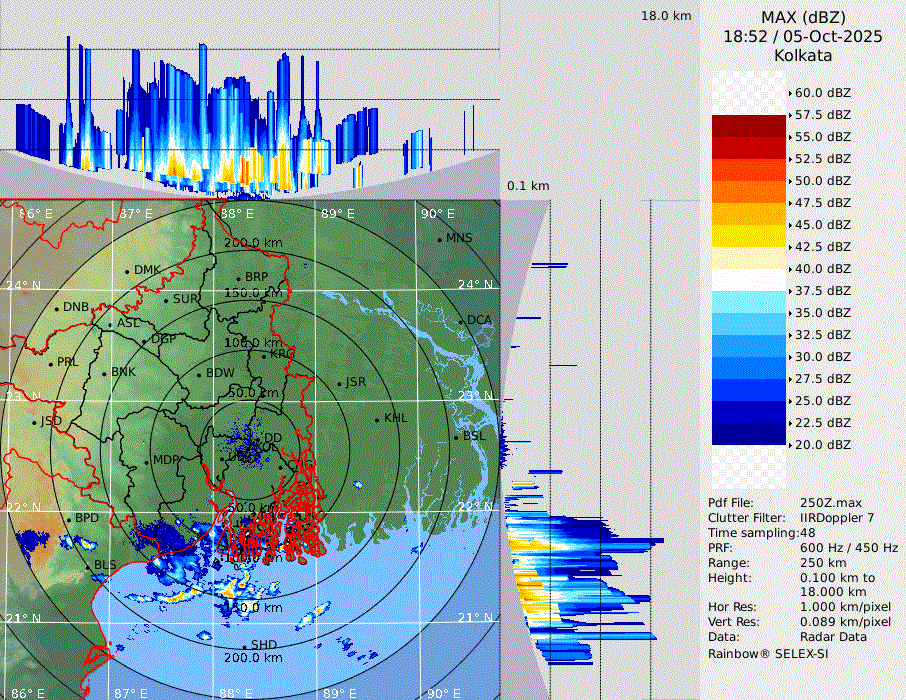Click the yellow swatch above 42.5 dBZ
Image resolution: width=906 pixels, height=700 pixels.
749,236
